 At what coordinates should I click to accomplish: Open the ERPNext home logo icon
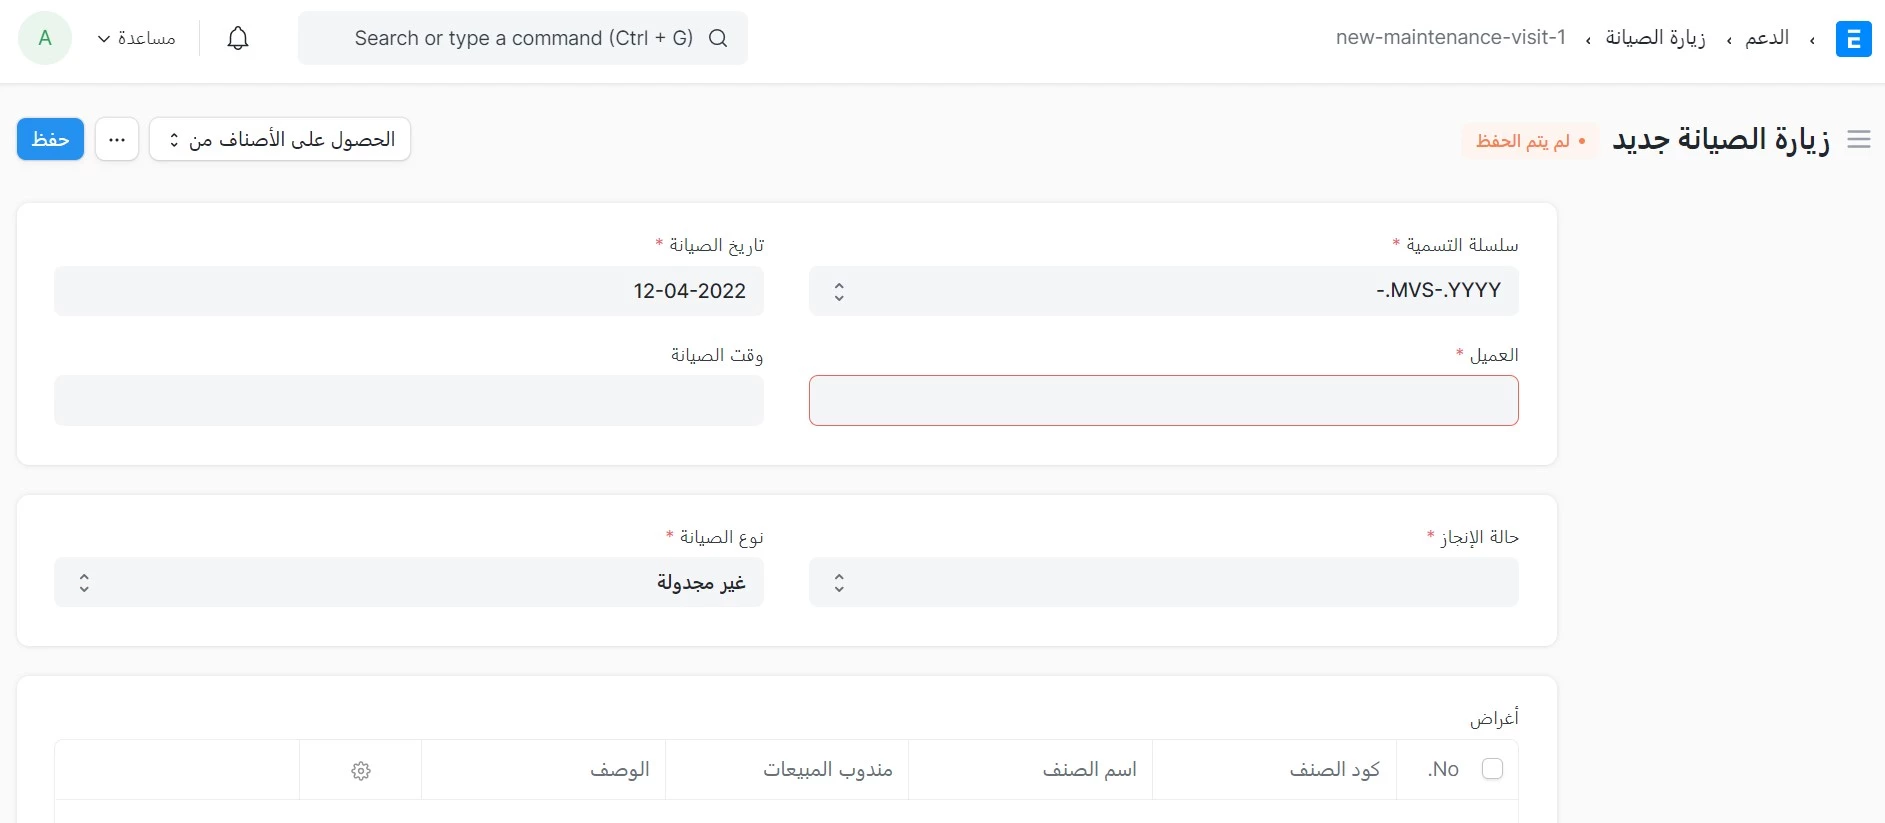1853,39
